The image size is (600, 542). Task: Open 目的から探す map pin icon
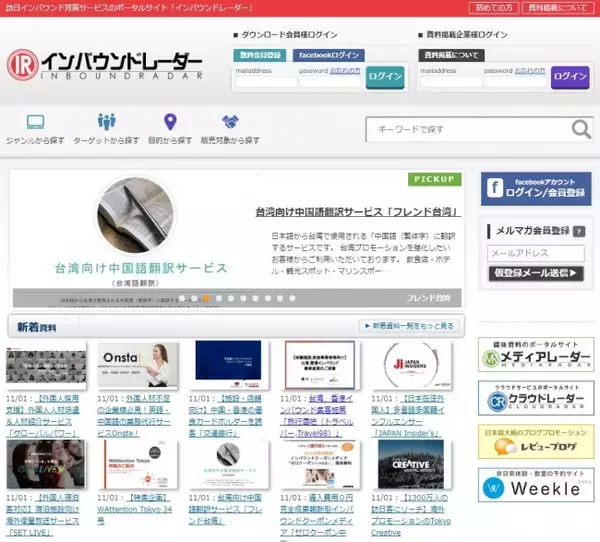click(x=170, y=122)
